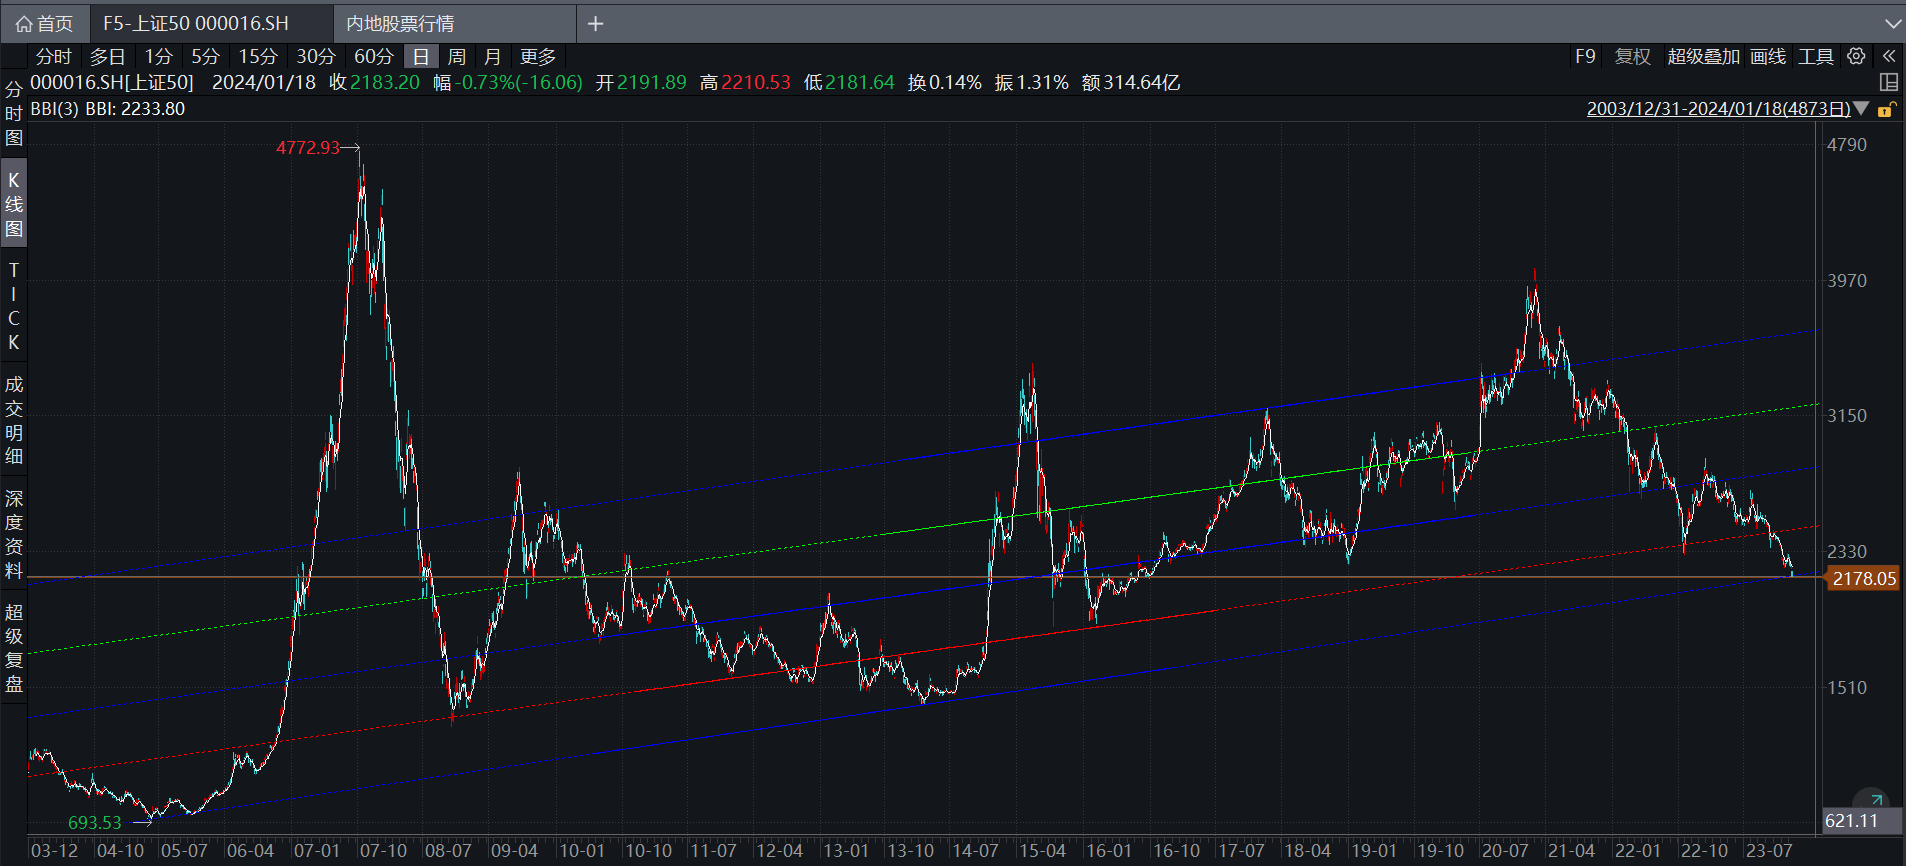Select the 60分 period

(373, 57)
